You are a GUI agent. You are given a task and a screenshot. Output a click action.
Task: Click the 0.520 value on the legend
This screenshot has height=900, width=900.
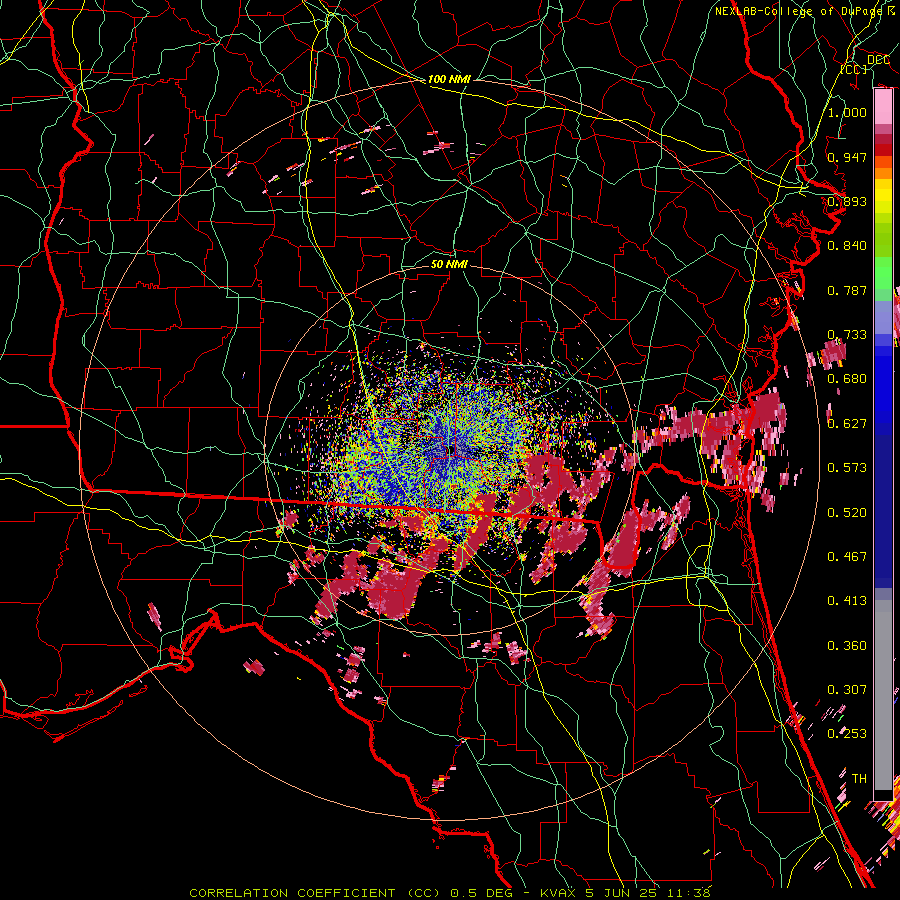pos(847,513)
